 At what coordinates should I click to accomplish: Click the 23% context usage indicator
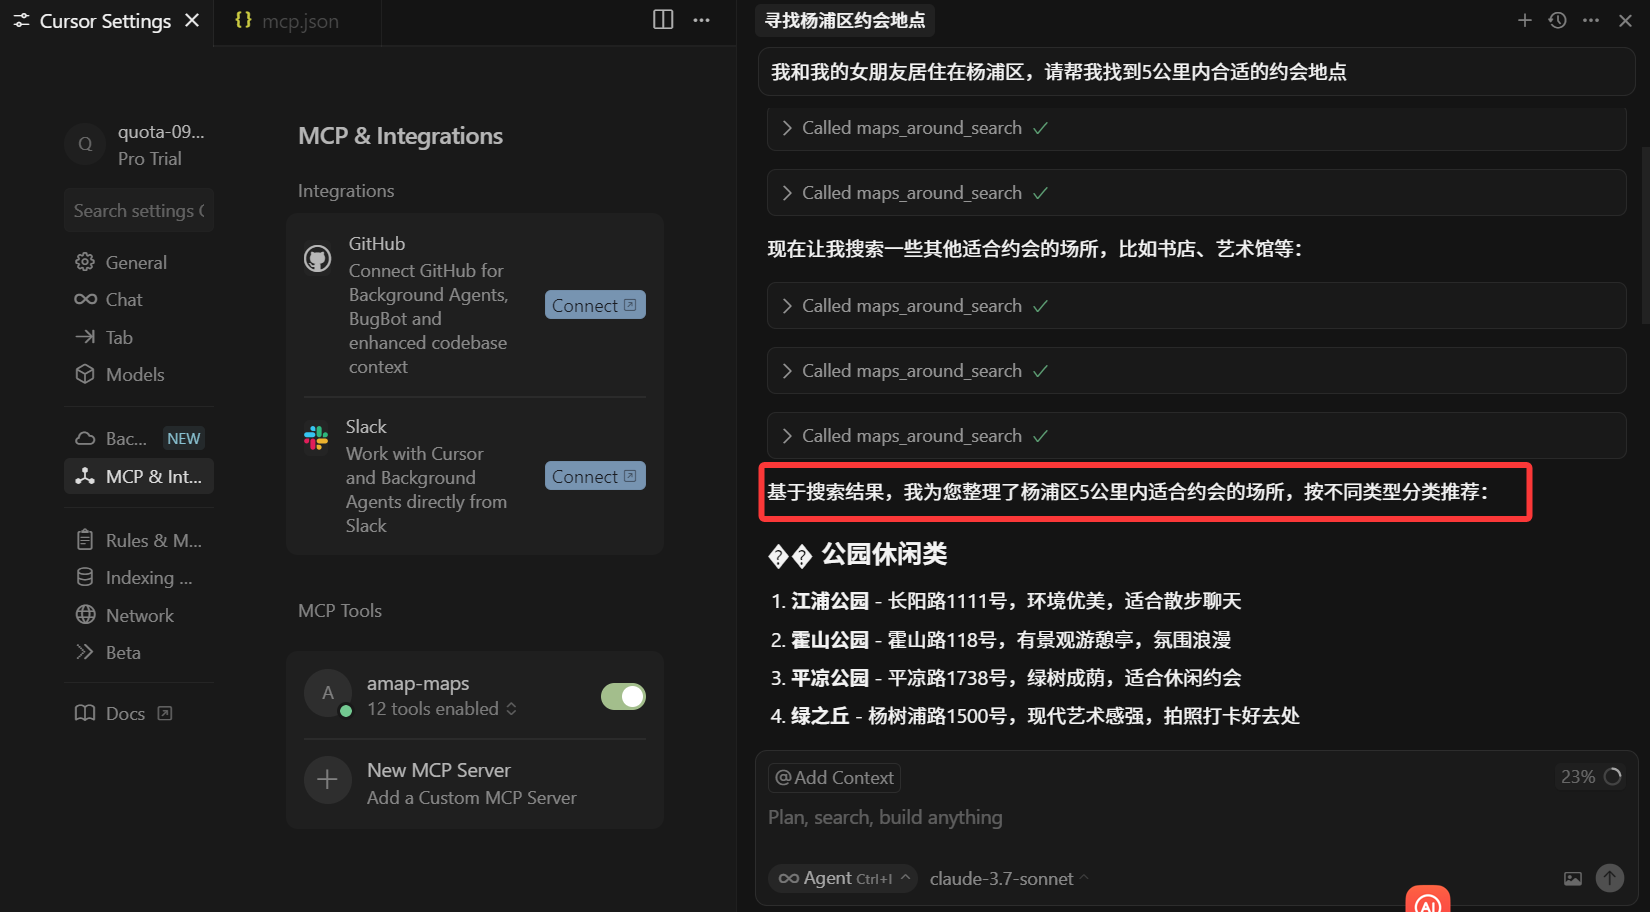pyautogui.click(x=1590, y=777)
